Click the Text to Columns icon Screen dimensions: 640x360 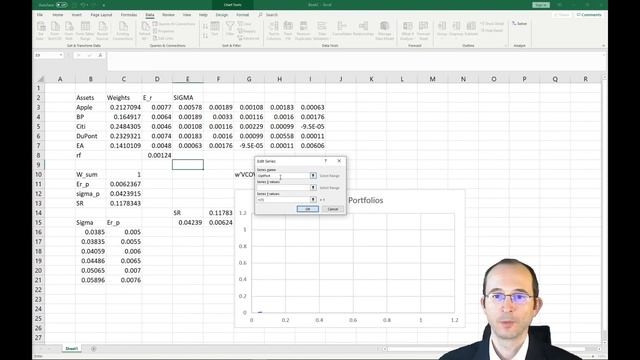click(x=273, y=31)
